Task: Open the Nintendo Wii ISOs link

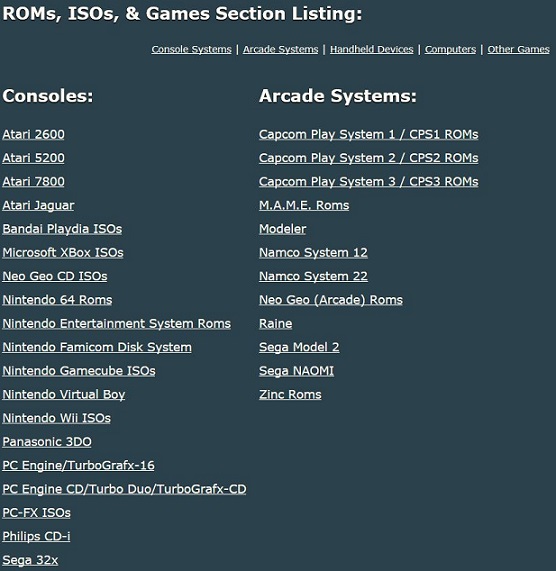Action: [x=56, y=418]
